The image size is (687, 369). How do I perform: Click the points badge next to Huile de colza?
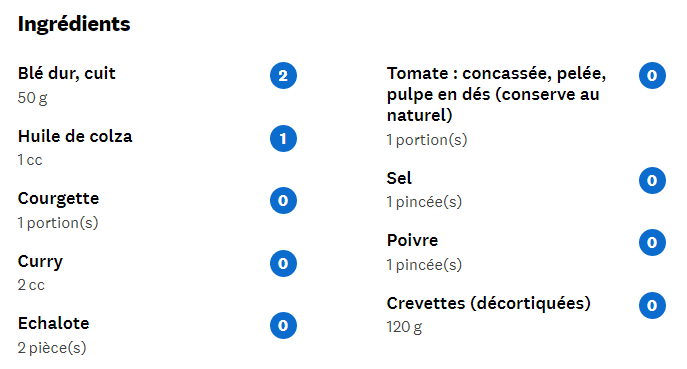pos(283,138)
